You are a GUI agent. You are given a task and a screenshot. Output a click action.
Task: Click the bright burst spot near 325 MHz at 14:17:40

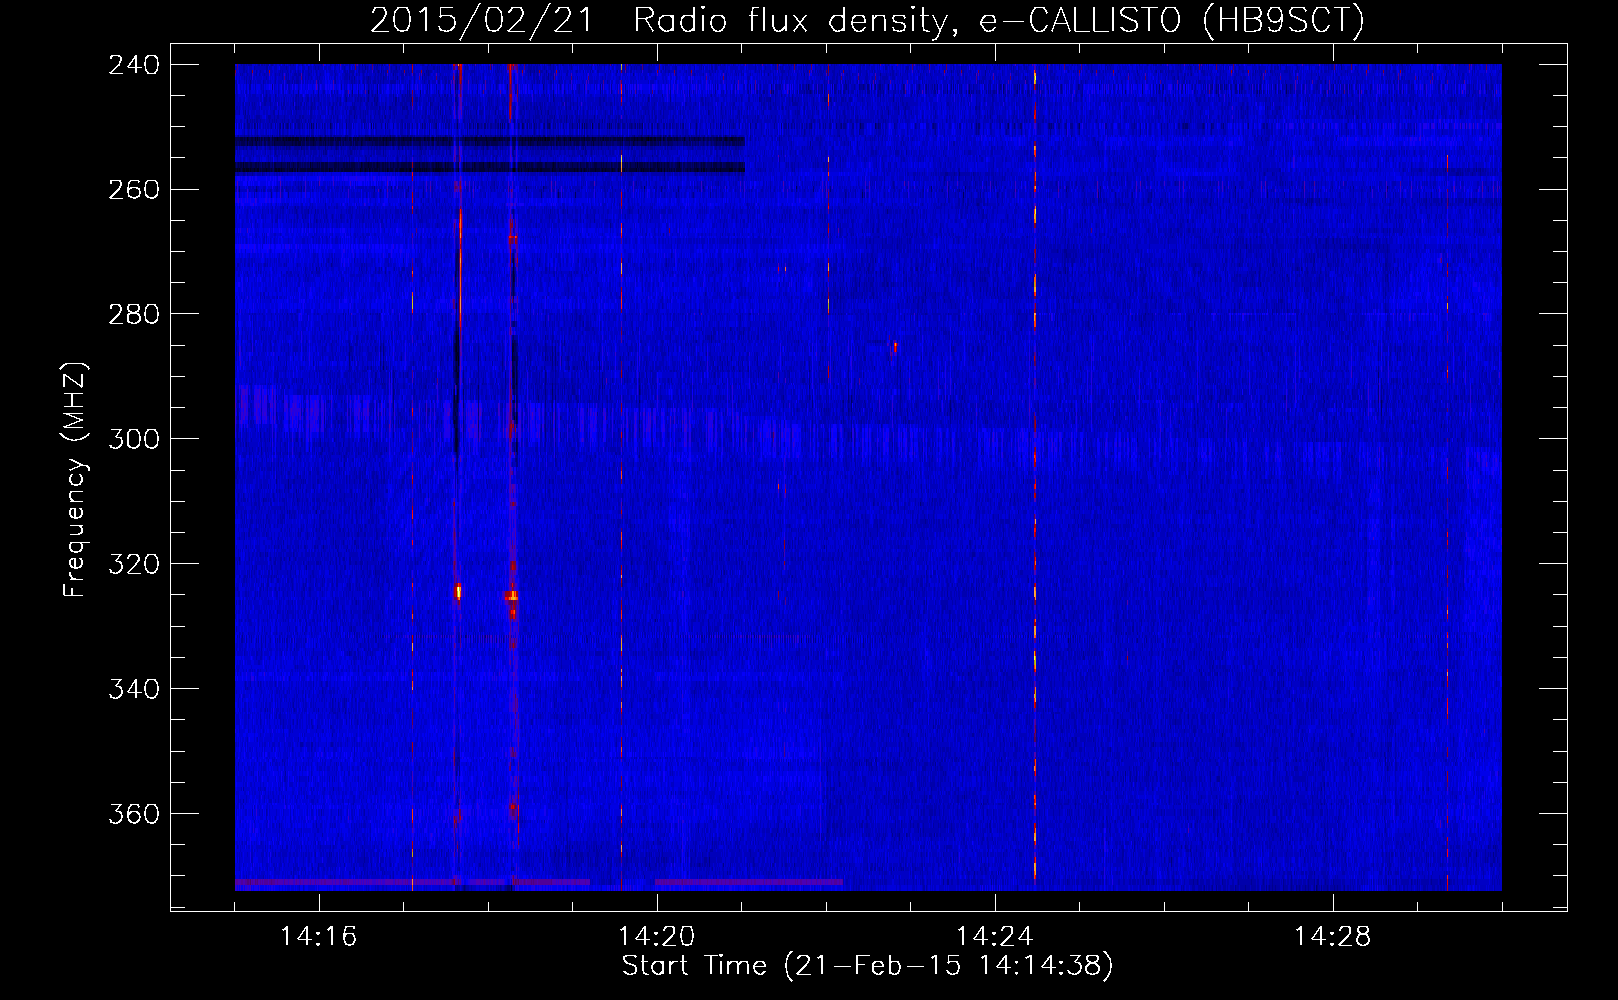(459, 592)
